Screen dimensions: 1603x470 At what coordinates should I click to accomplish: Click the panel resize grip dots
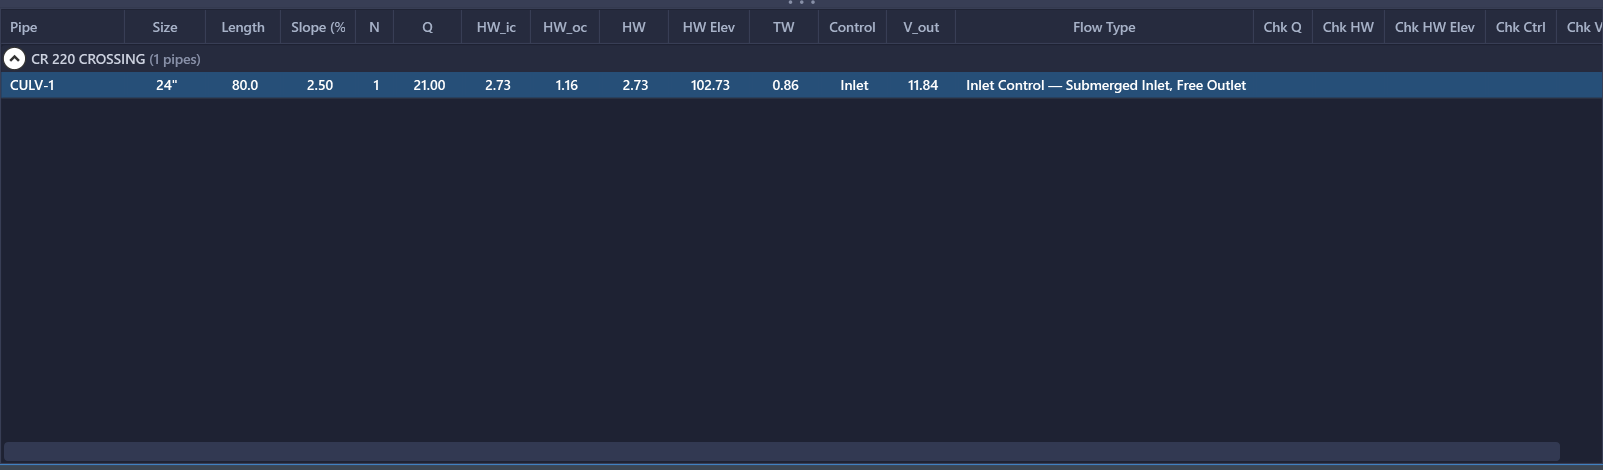[x=801, y=3]
